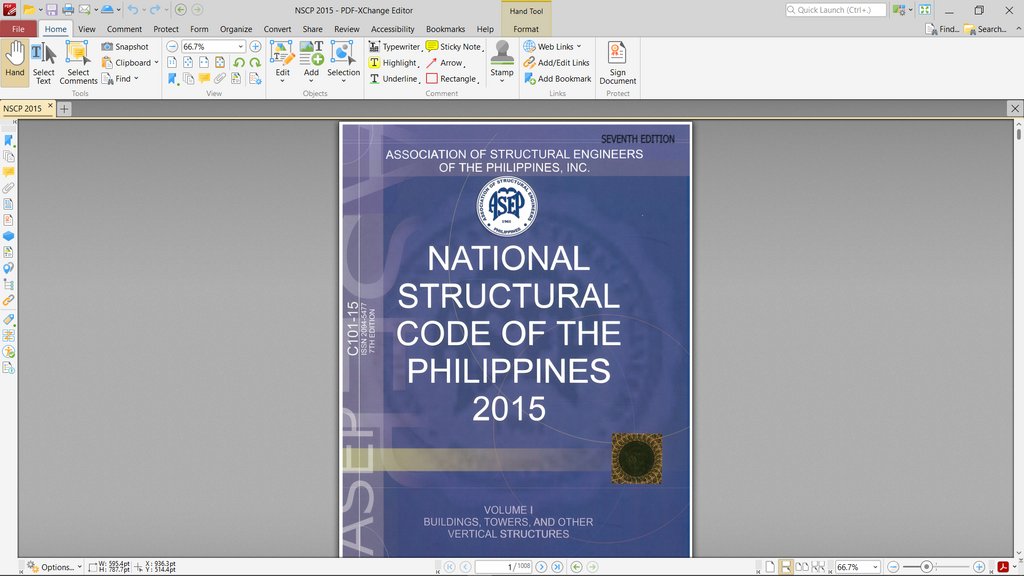1024x576 pixels.
Task: Enable two pages facing layout
Action: pos(802,567)
